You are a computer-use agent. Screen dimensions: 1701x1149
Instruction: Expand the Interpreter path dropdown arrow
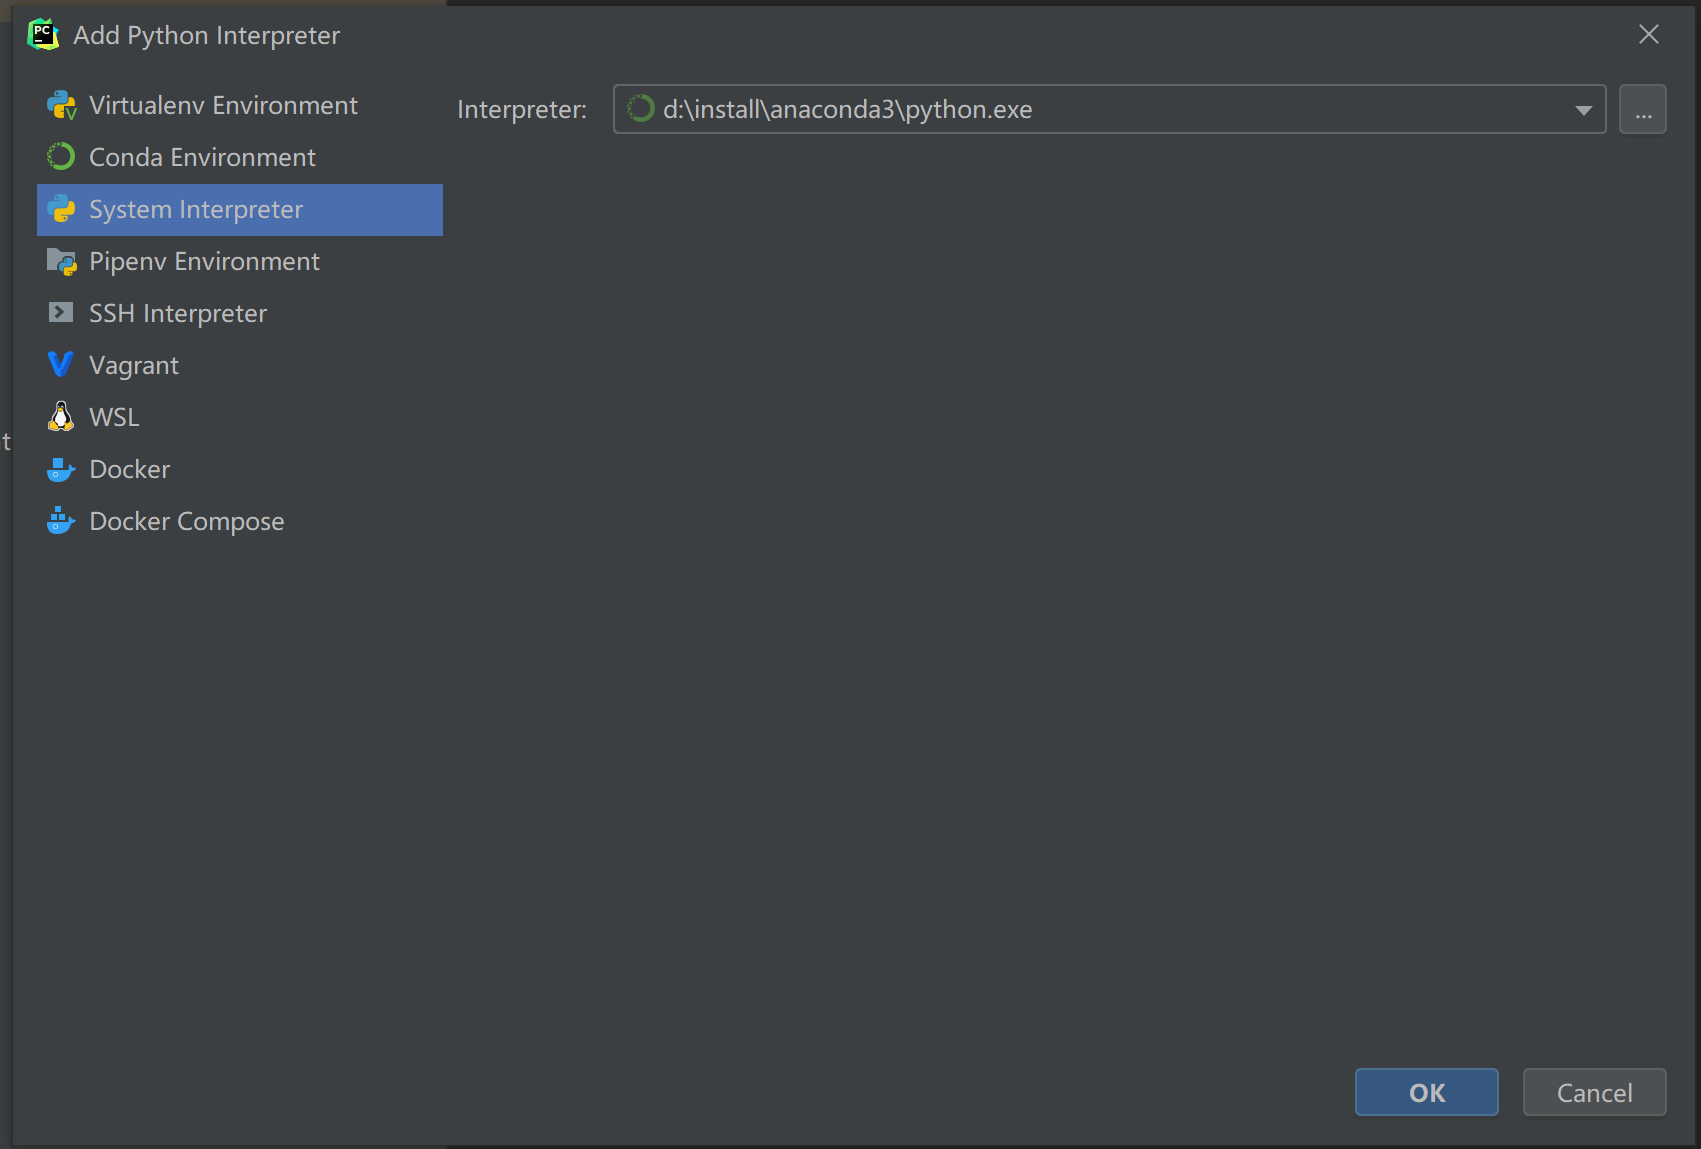click(1583, 110)
